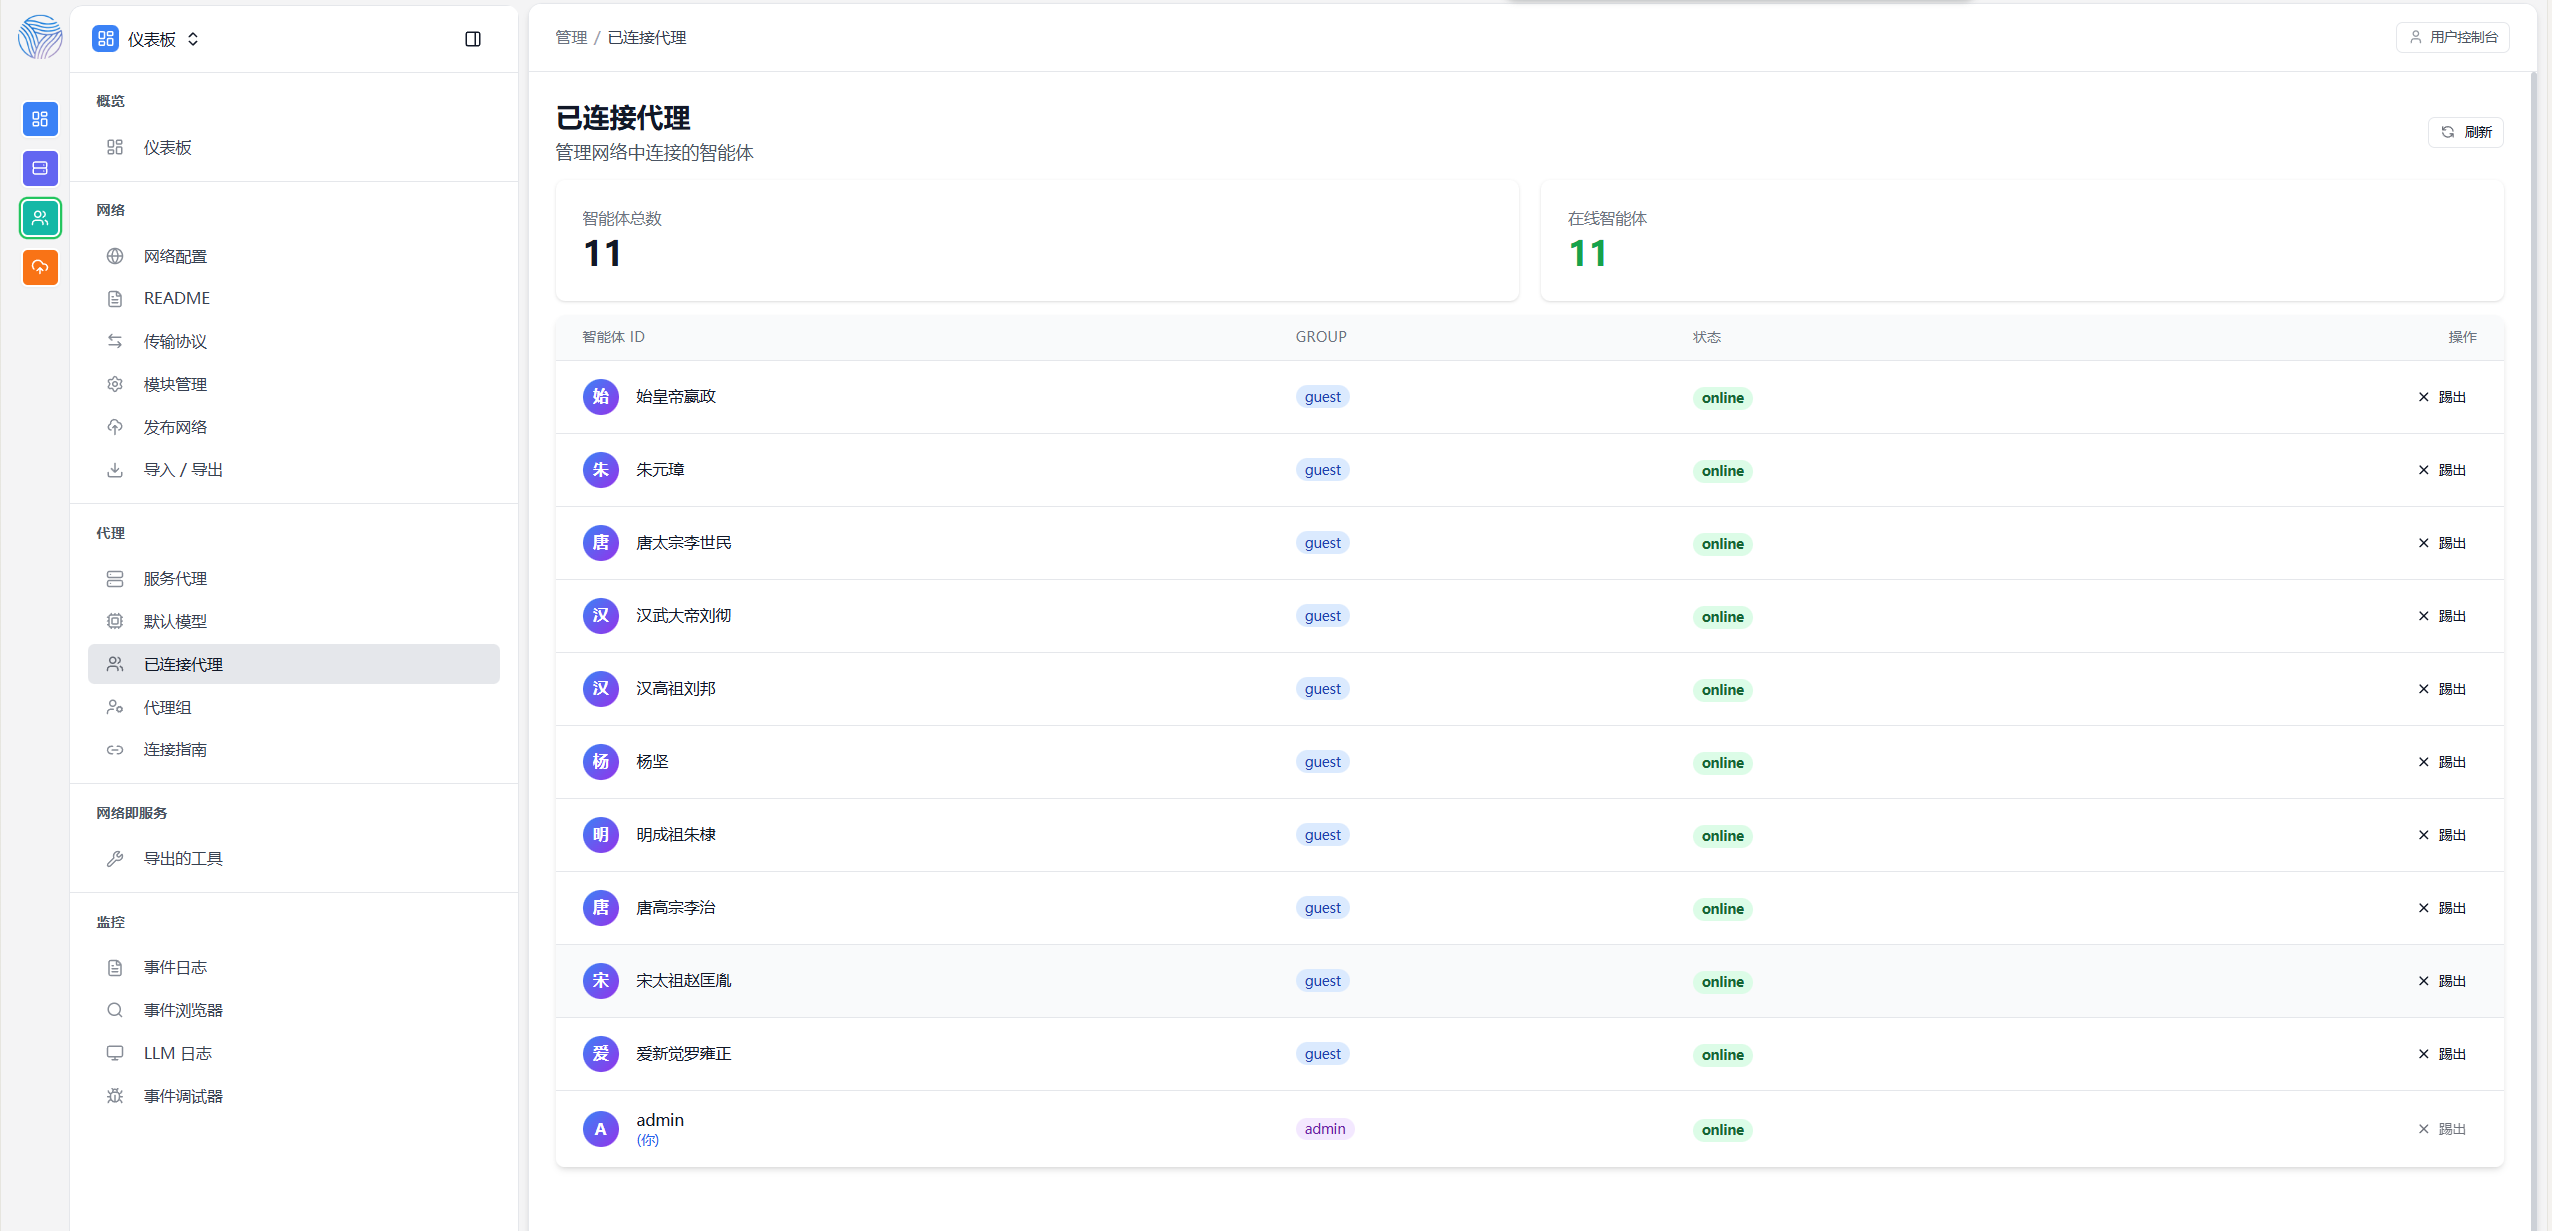Click 管理 breadcrumb link
The height and width of the screenshot is (1231, 2552).
pos(571,37)
